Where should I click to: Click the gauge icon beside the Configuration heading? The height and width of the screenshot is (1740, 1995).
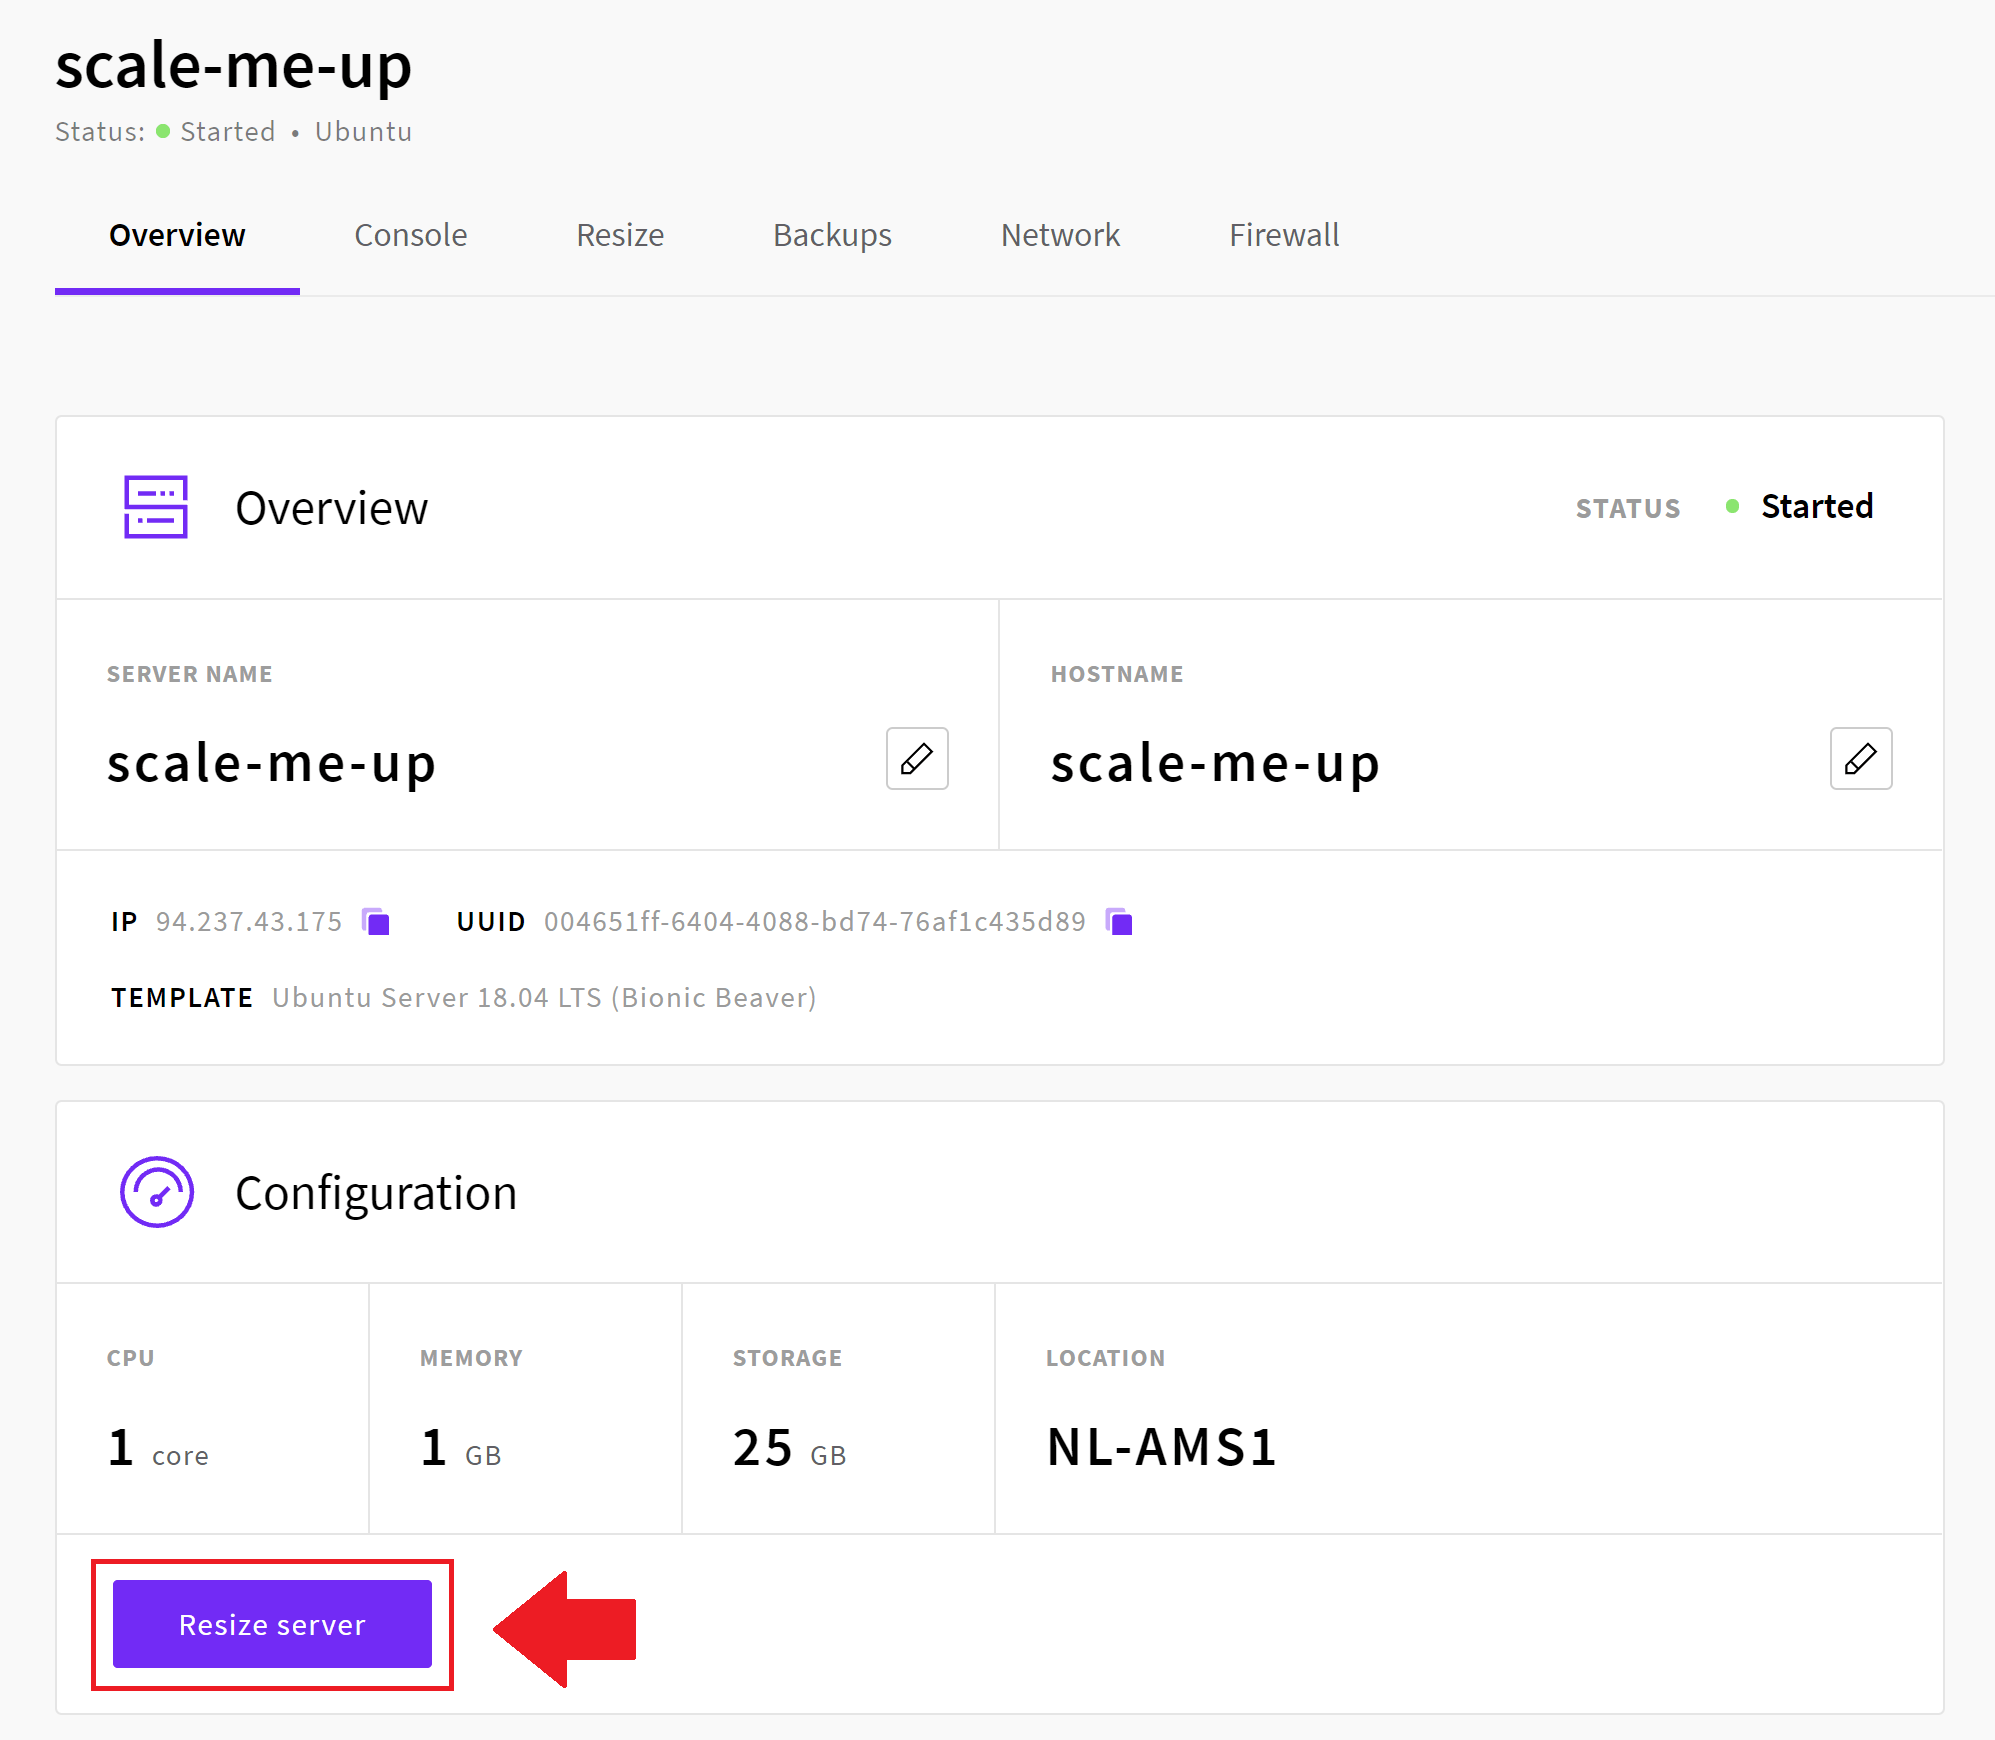(157, 1192)
